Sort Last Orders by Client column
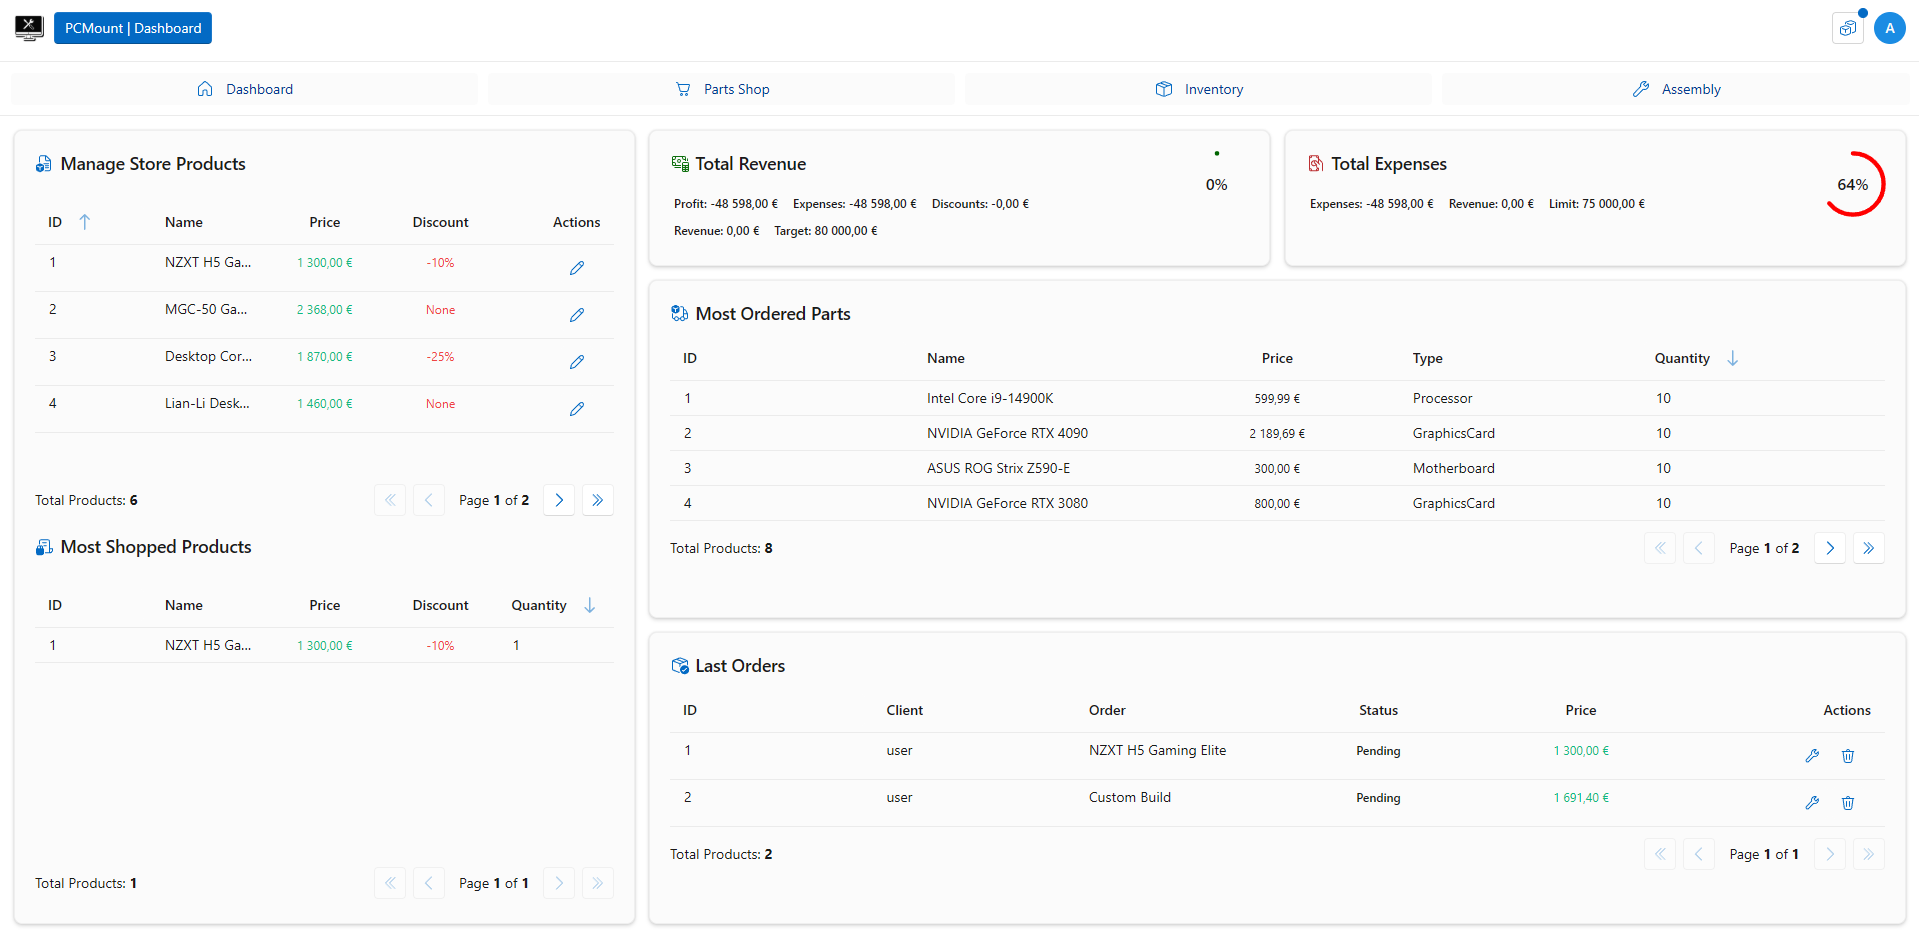Viewport: 1919px width, 937px height. click(x=905, y=710)
